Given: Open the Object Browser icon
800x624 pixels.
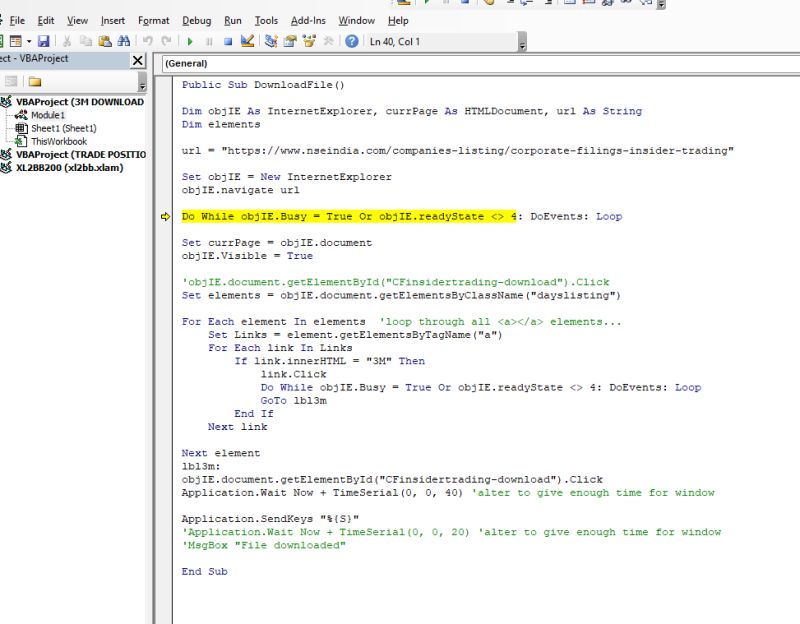Looking at the screenshot, I should [x=308, y=41].
